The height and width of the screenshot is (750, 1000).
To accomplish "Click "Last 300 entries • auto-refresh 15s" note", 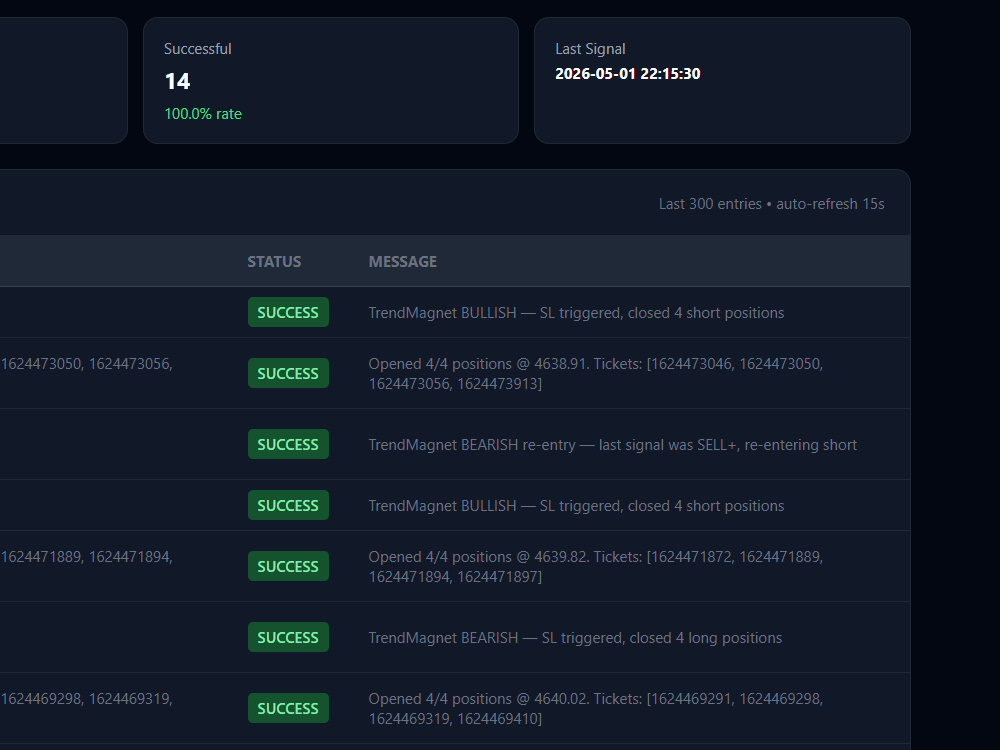I will tap(771, 203).
